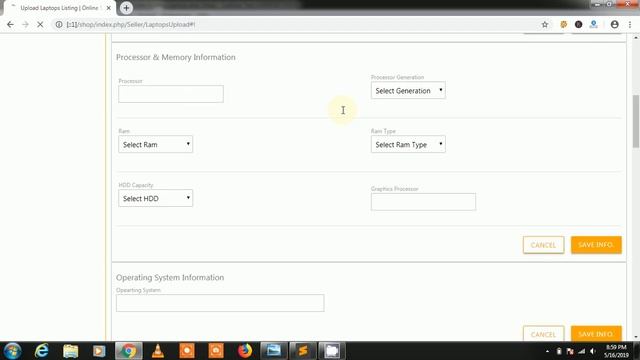Viewport: 640px width, 360px height.
Task: Click the Graphics Processor input field
Action: click(x=423, y=202)
